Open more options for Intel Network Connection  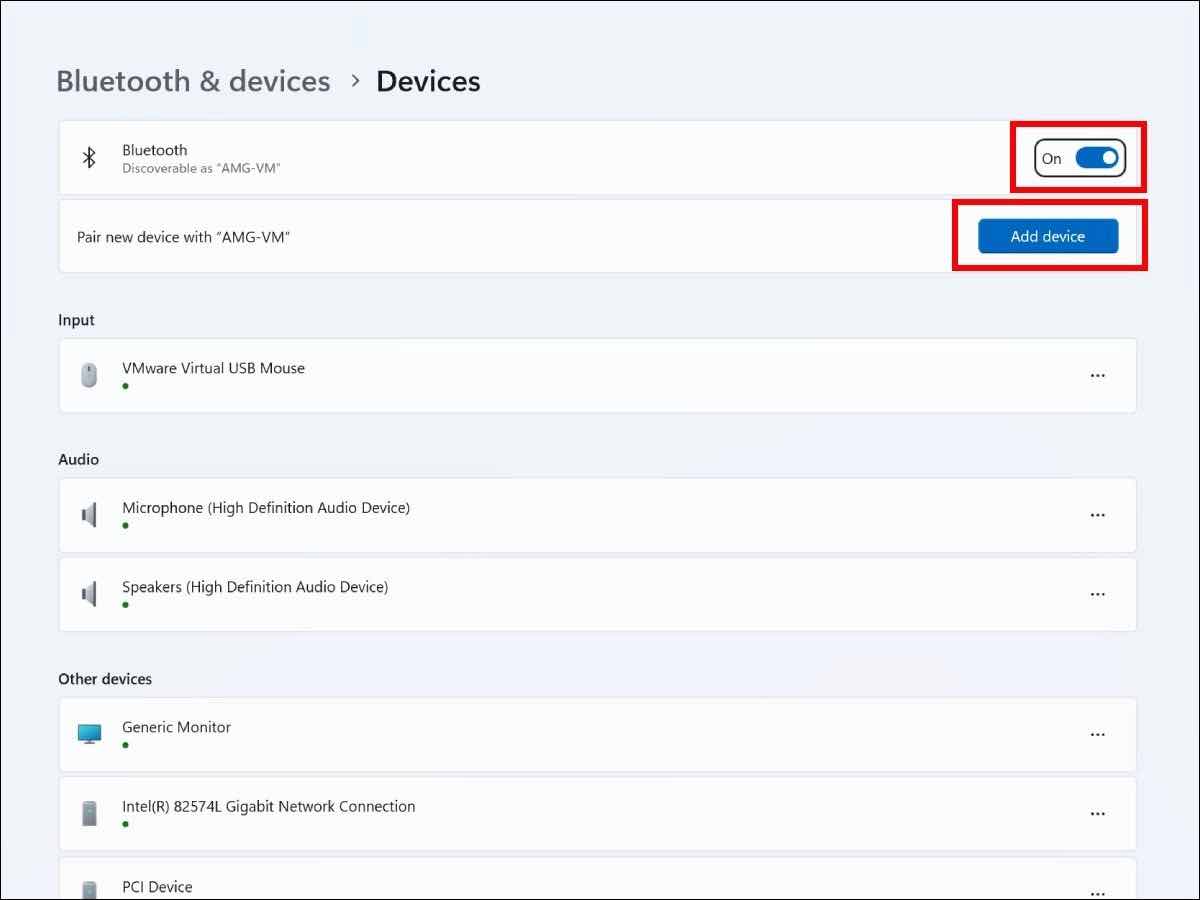pyautogui.click(x=1097, y=813)
